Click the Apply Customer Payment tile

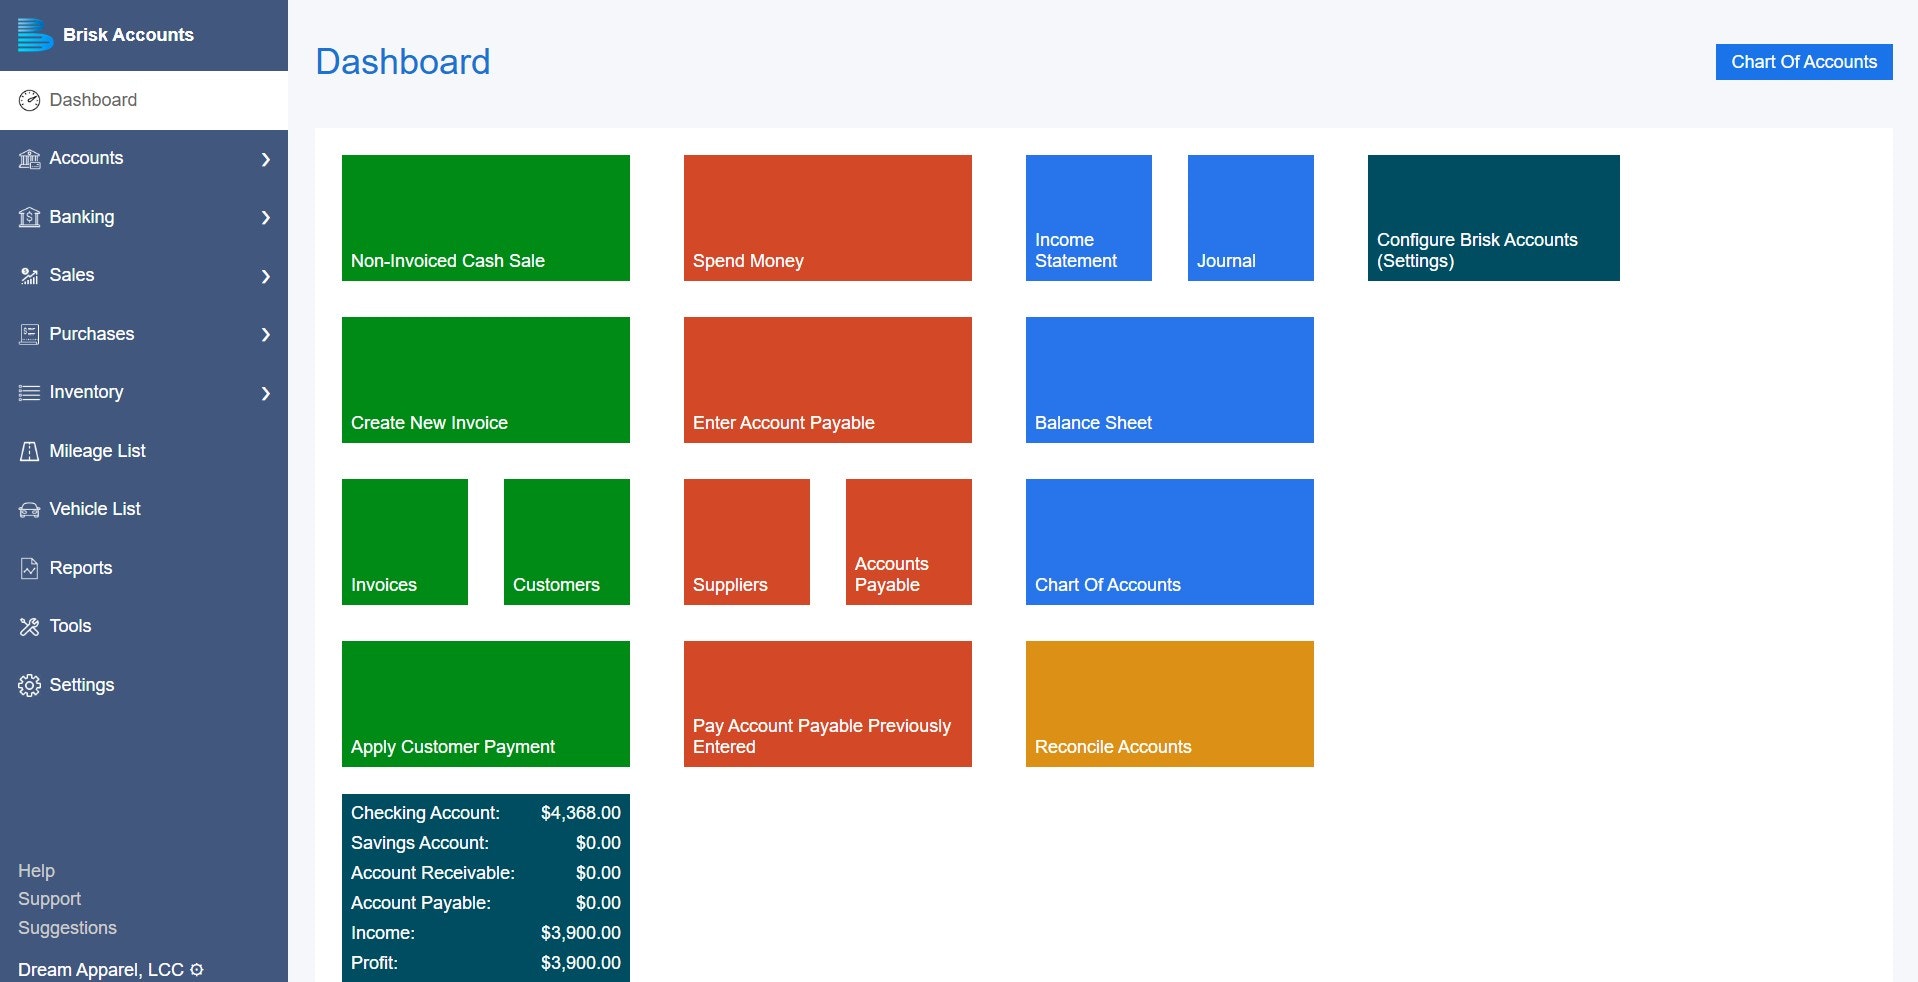tap(485, 703)
